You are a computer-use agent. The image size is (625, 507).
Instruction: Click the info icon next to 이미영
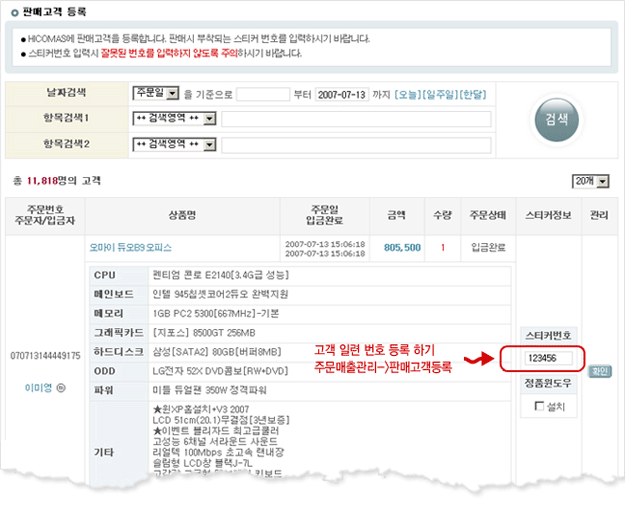[60, 386]
